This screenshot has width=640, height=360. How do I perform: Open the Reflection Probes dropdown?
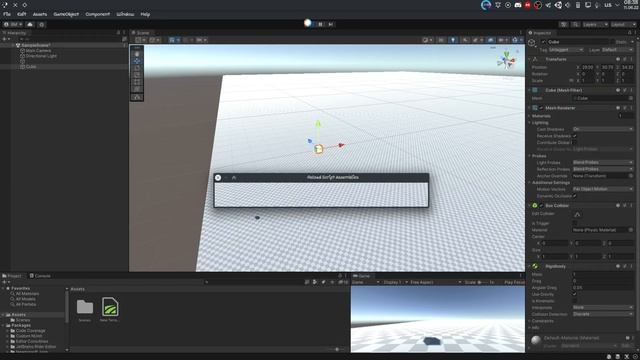pyautogui.click(x=603, y=169)
